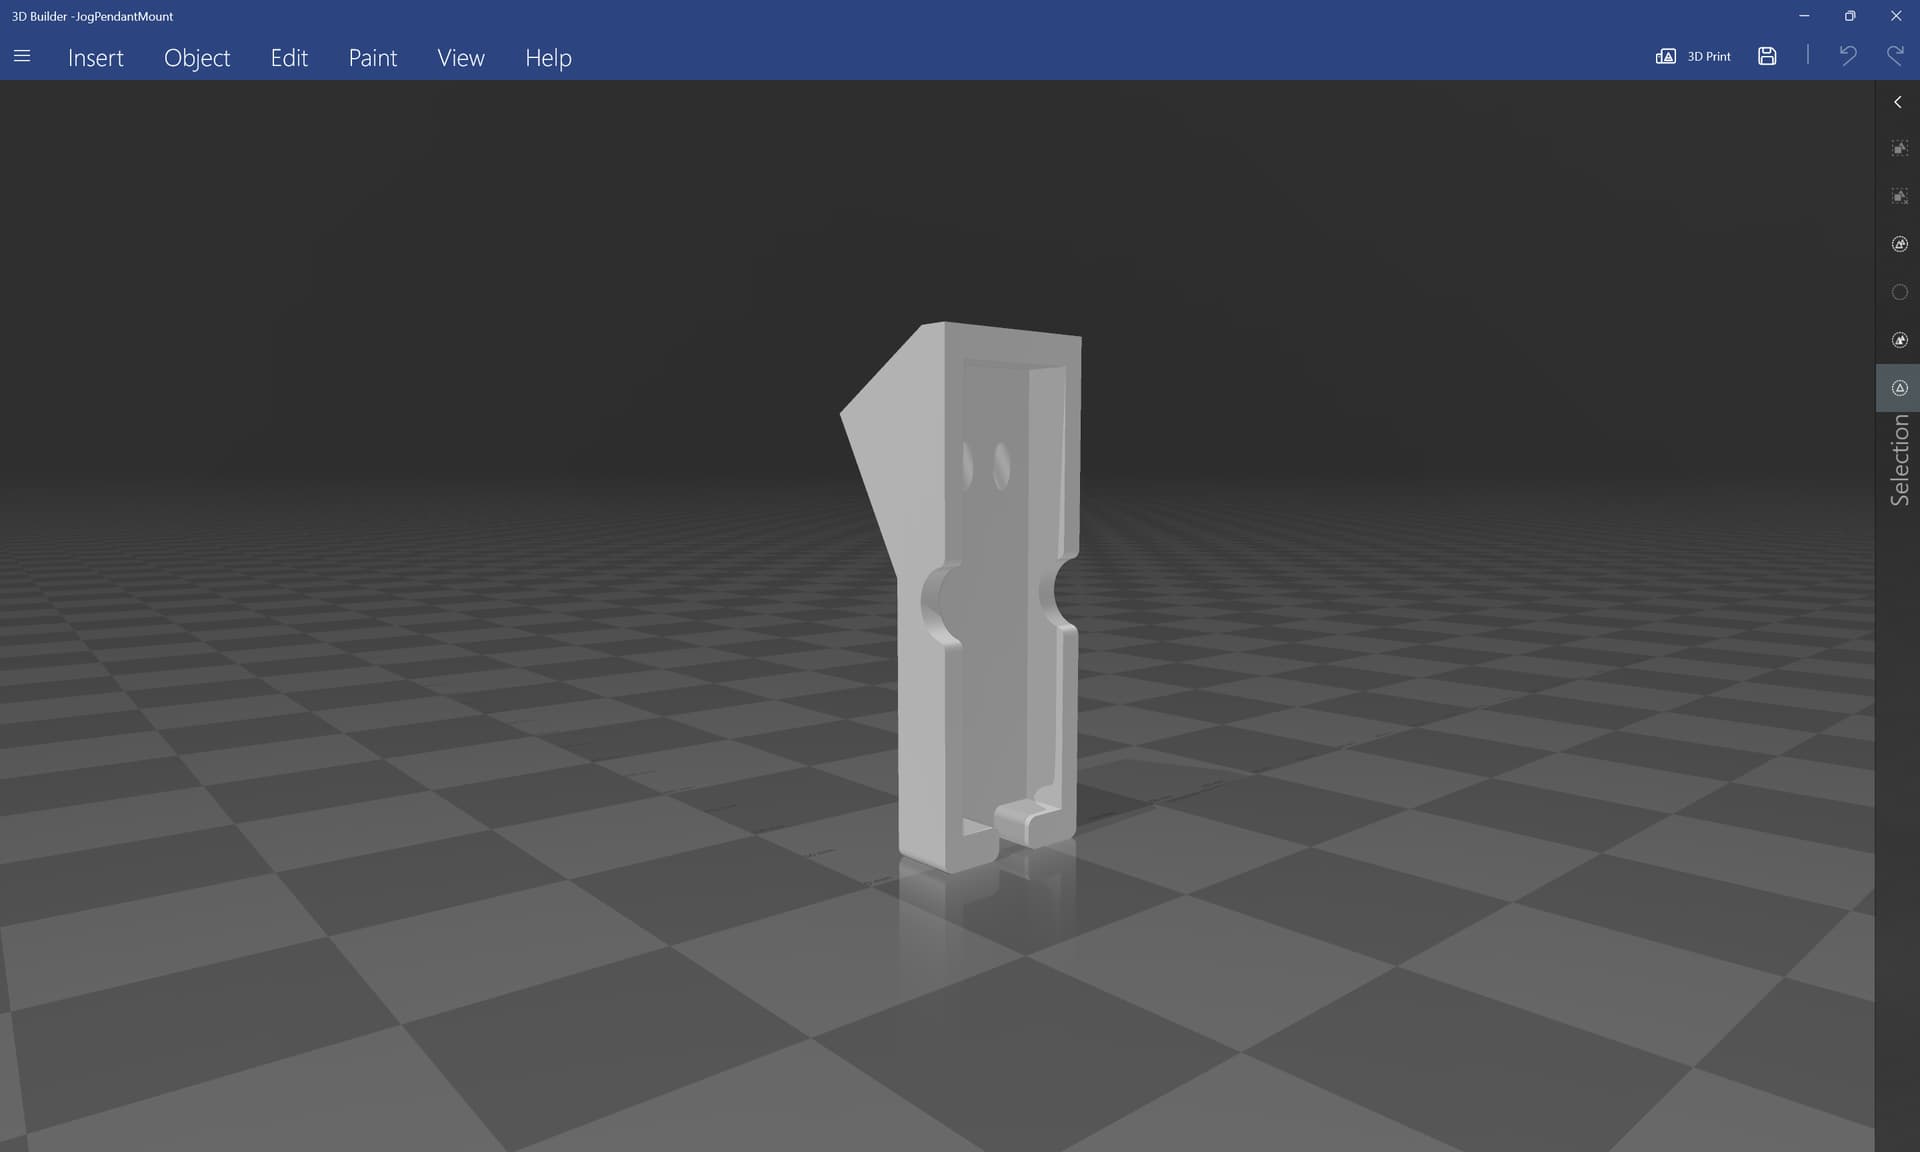Open the Object menu
Image resolution: width=1920 pixels, height=1152 pixels.
197,58
